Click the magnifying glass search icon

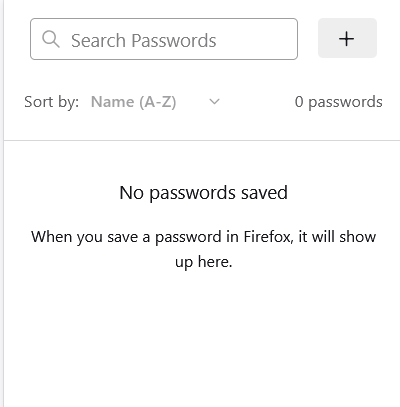click(51, 39)
